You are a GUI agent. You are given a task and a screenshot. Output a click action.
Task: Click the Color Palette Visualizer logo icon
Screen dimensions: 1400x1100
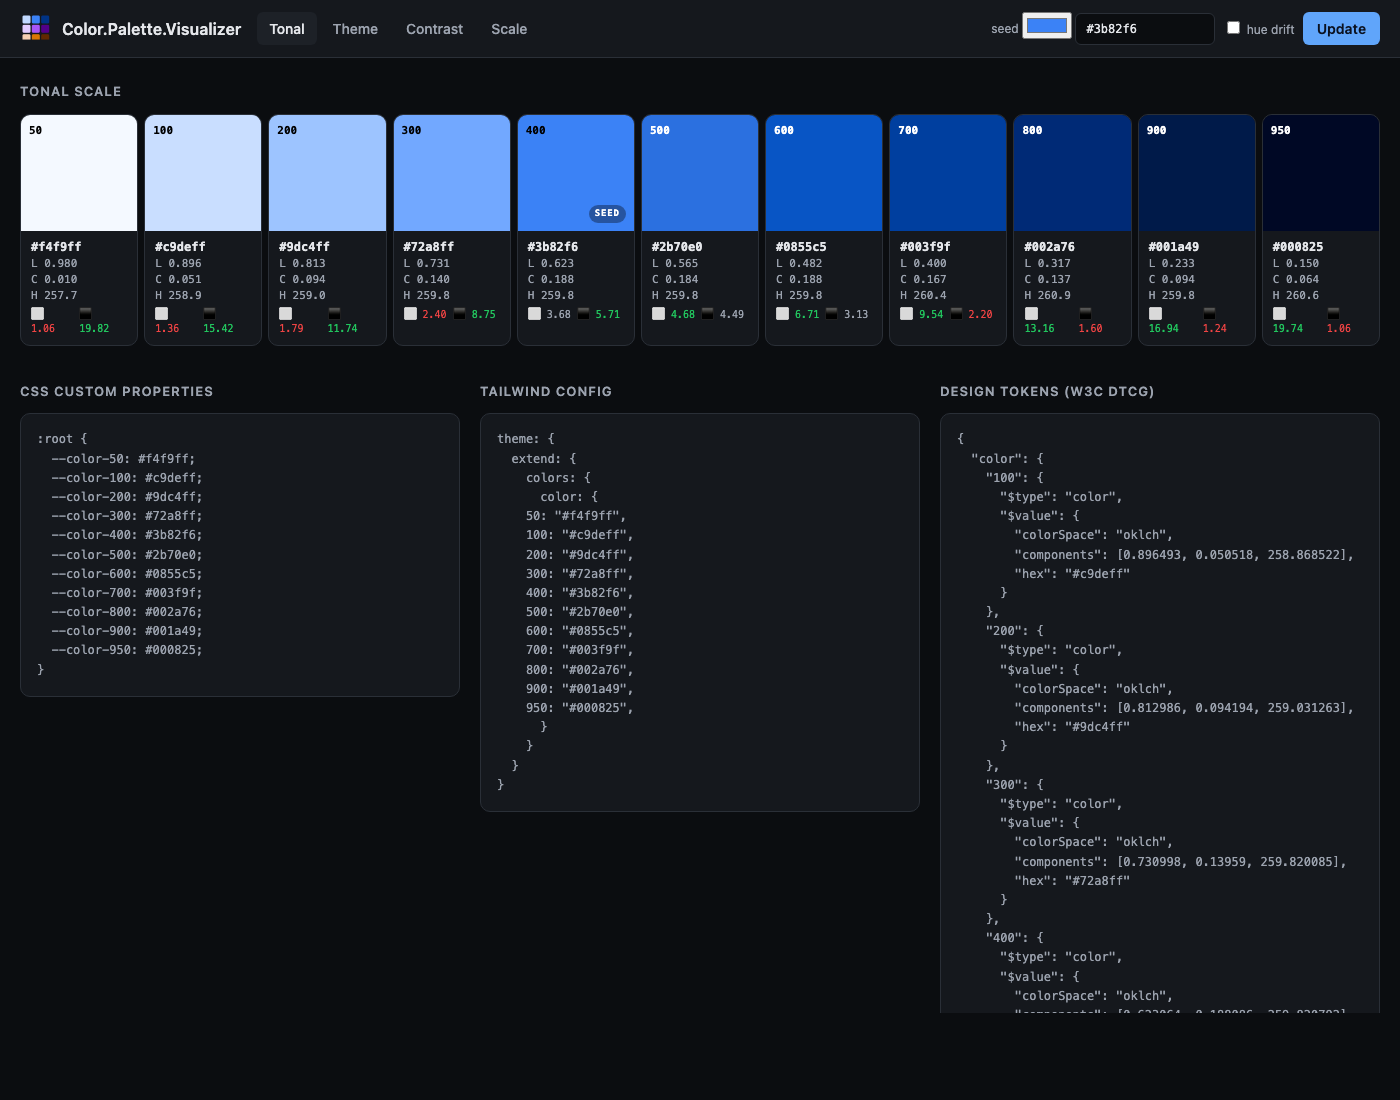(x=36, y=28)
